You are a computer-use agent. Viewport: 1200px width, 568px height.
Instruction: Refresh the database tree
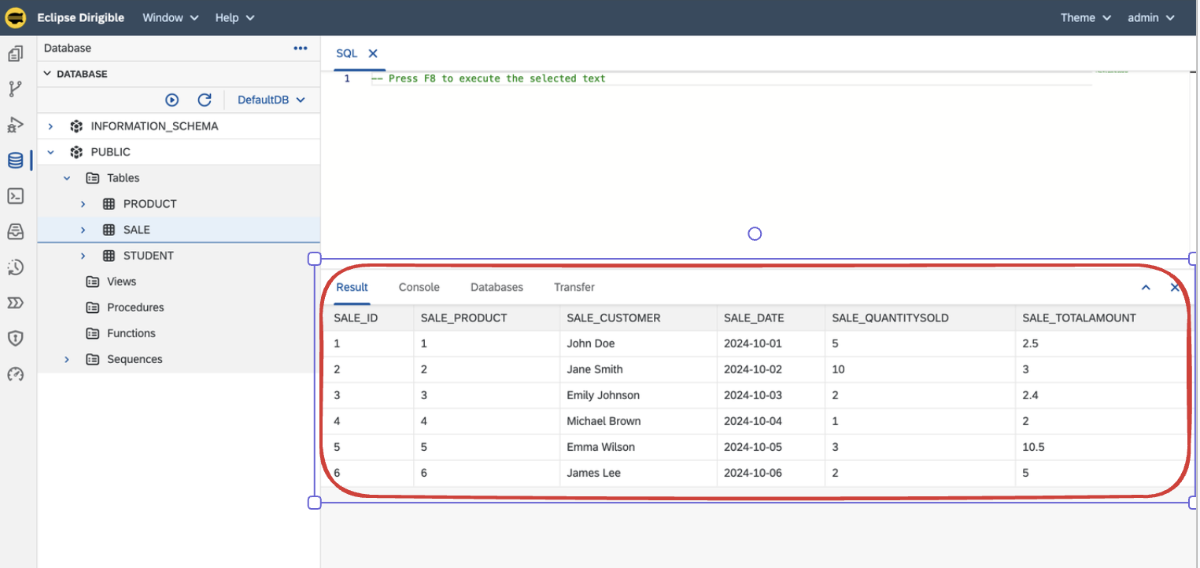[x=204, y=100]
